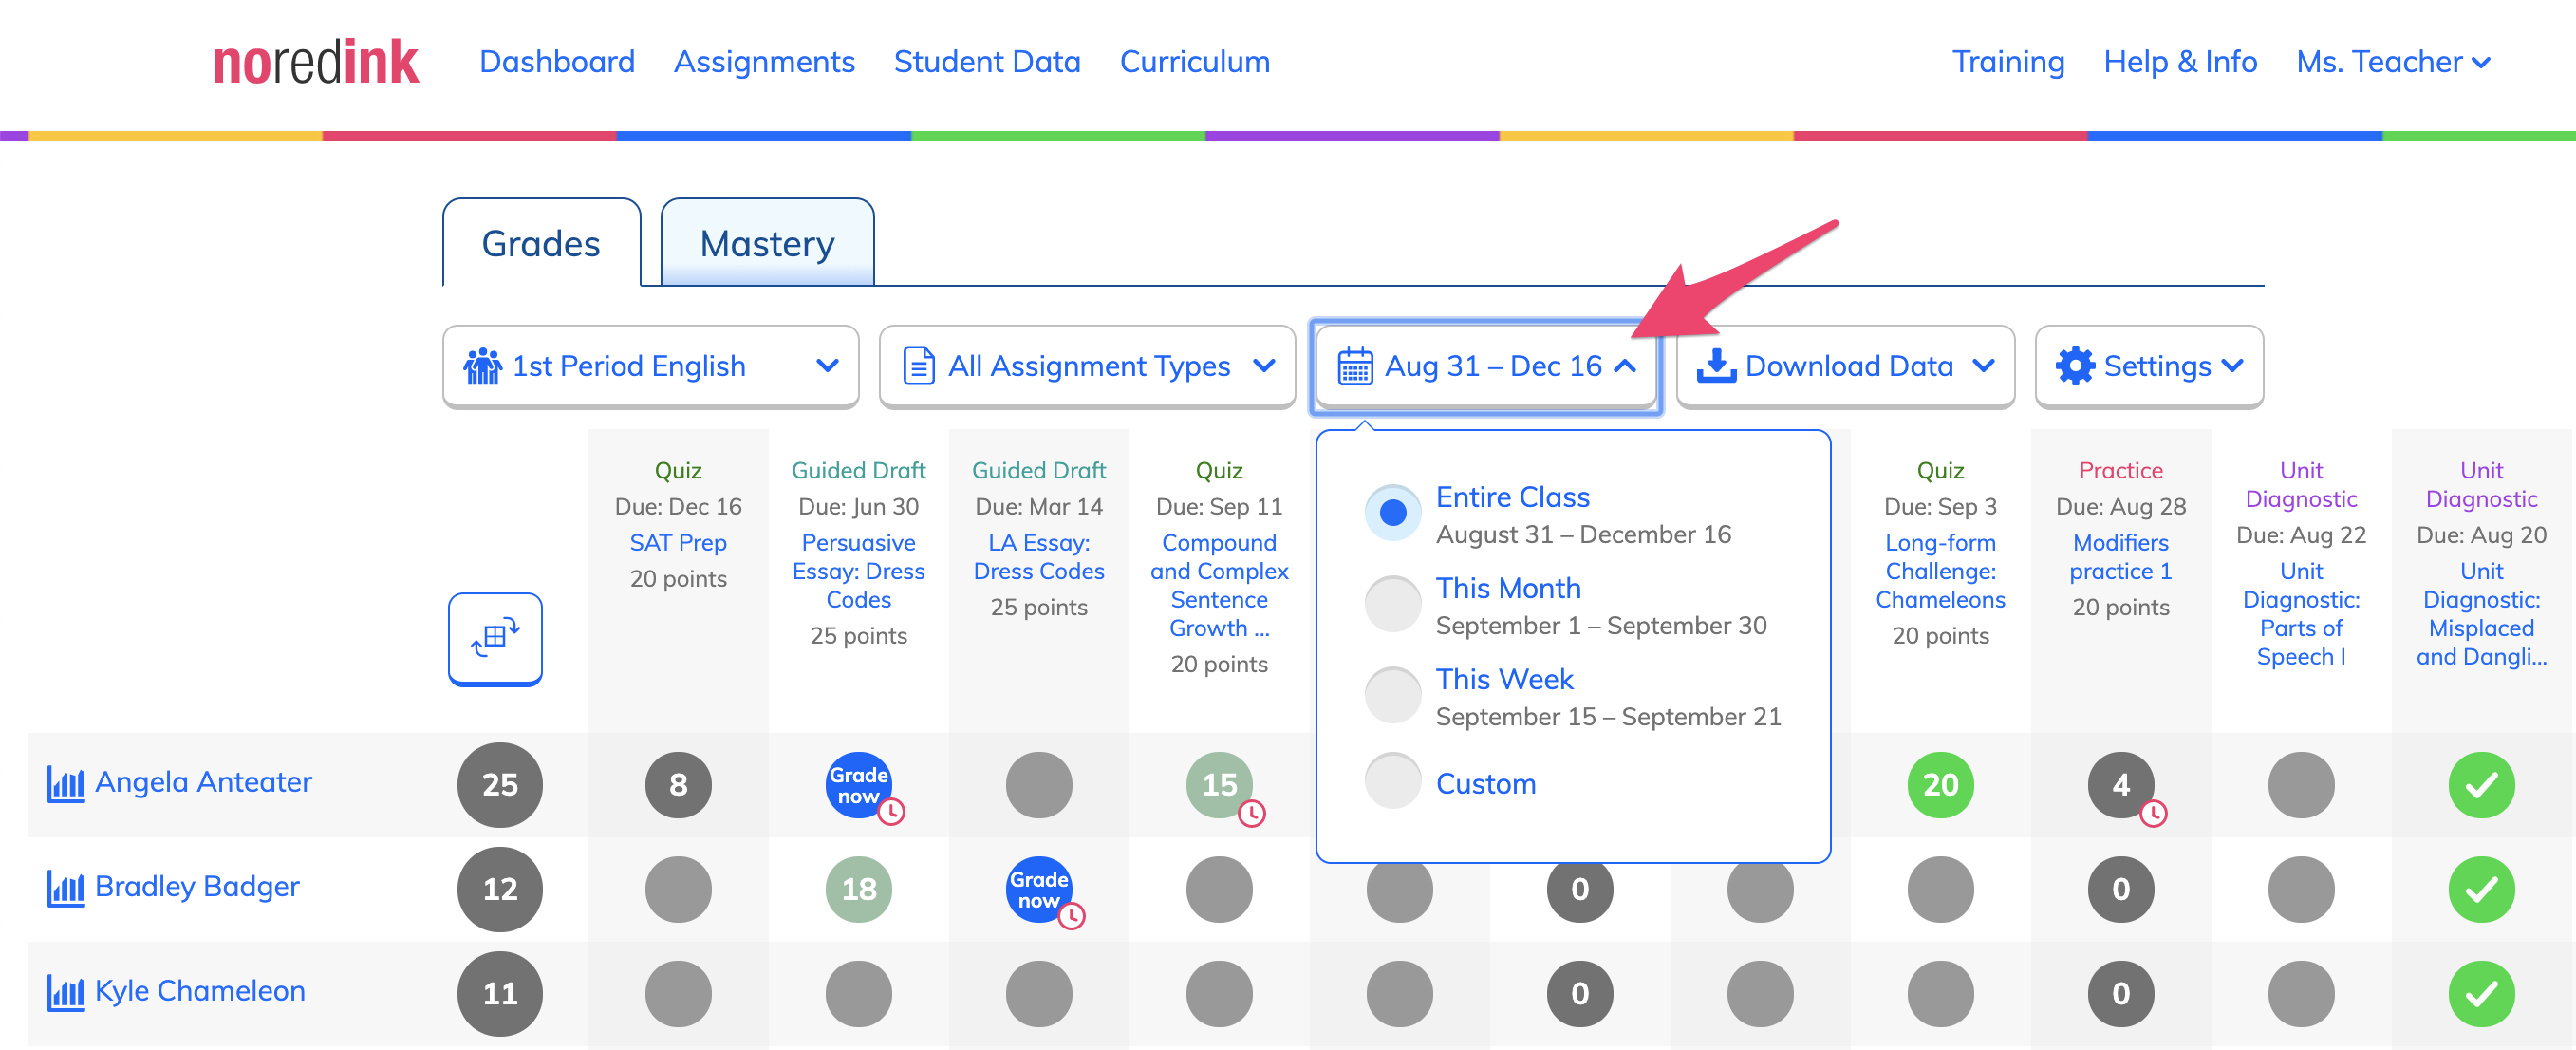Choose the This Week radio option

(1392, 695)
